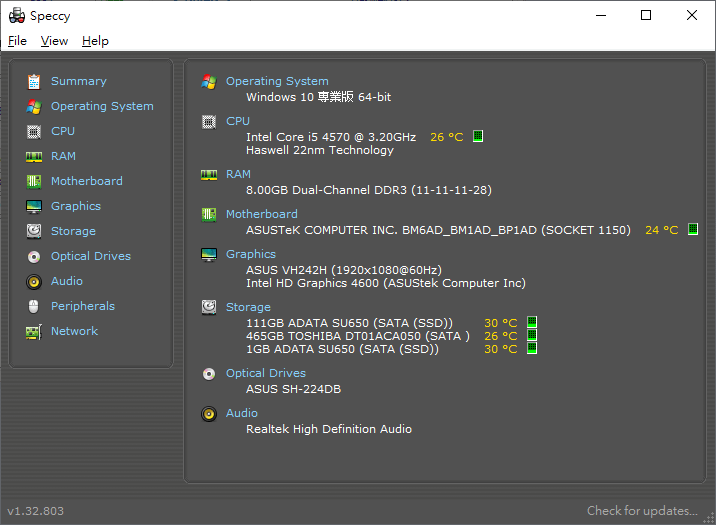
Task: Open the File menu
Action: [x=17, y=41]
